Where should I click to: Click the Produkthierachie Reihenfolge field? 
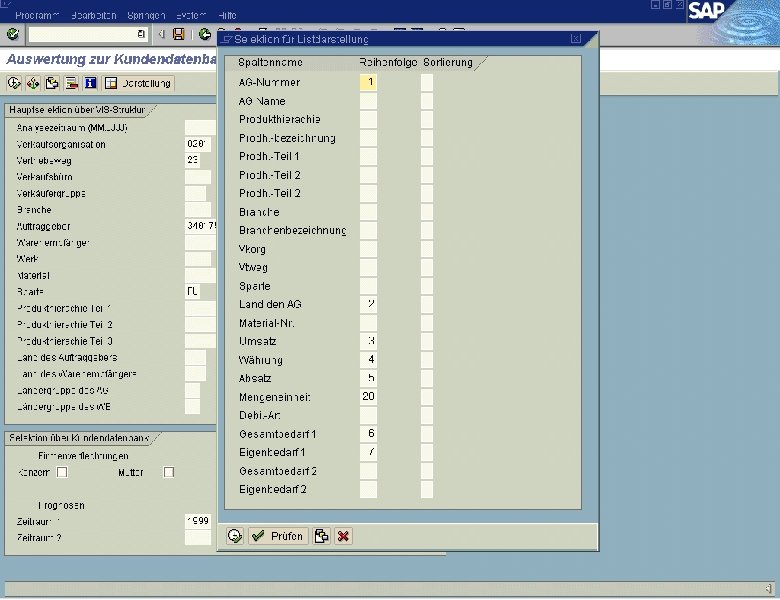(x=368, y=119)
